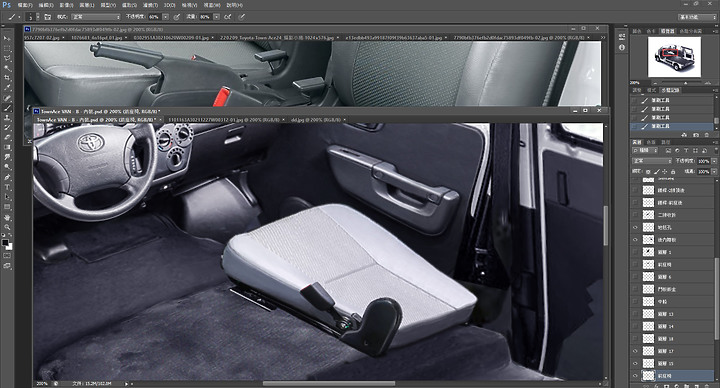Show layer 圖層 13
This screenshot has width=720, height=388.
click(636, 314)
